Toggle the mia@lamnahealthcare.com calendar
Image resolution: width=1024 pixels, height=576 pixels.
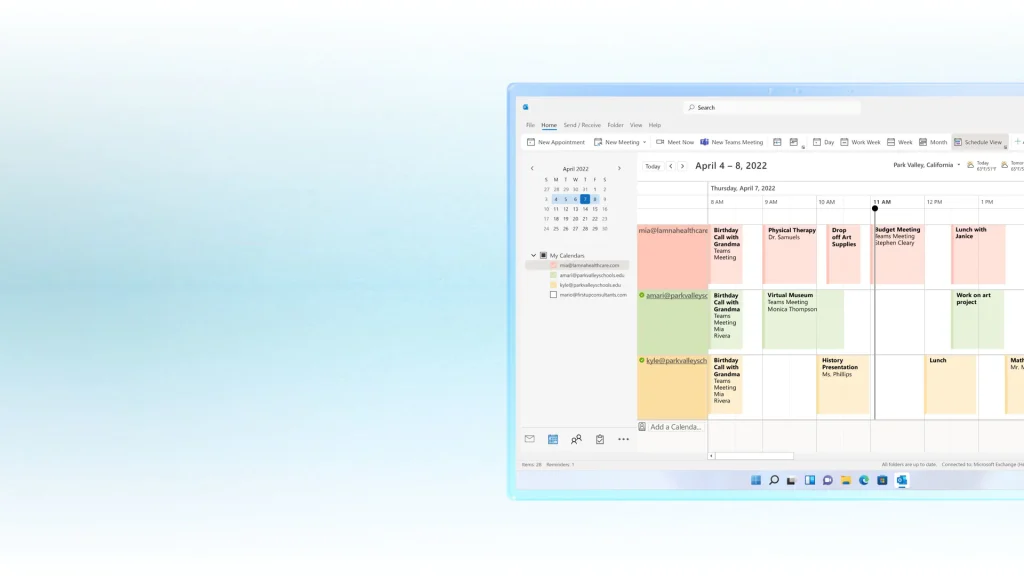point(553,265)
